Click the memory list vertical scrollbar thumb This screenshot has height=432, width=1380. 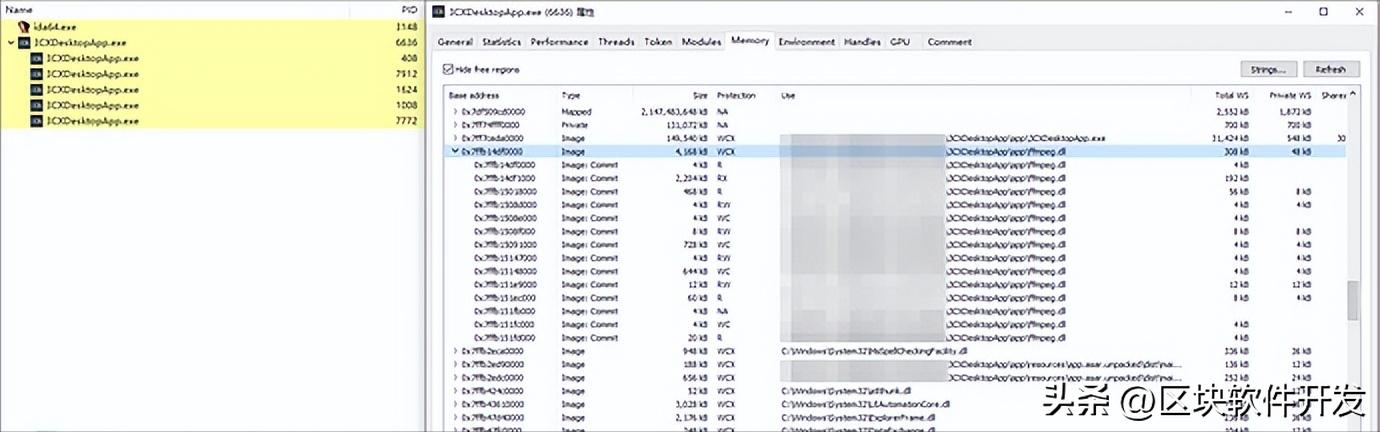[x=1353, y=300]
